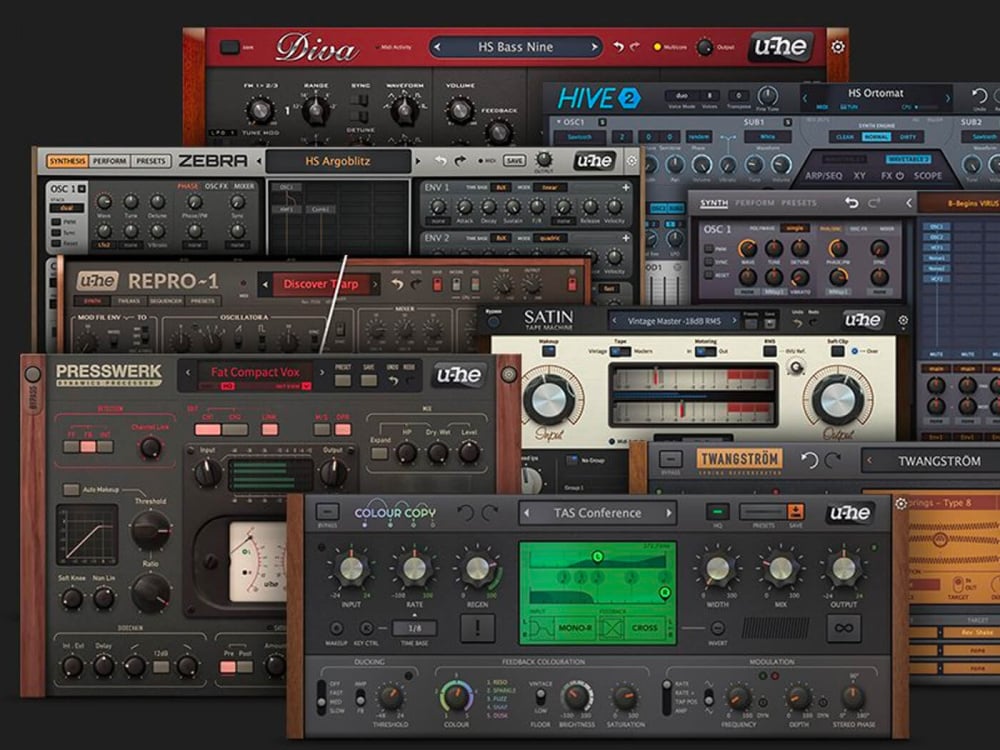1000x750 pixels.
Task: Add a section with ENV 1 plus icon
Action: click(x=626, y=188)
